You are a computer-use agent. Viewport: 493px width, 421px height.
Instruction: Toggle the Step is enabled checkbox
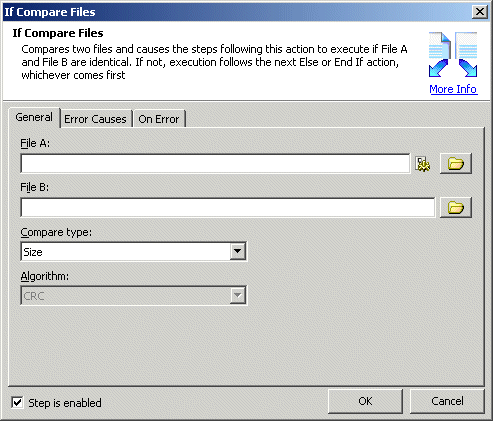[17, 402]
